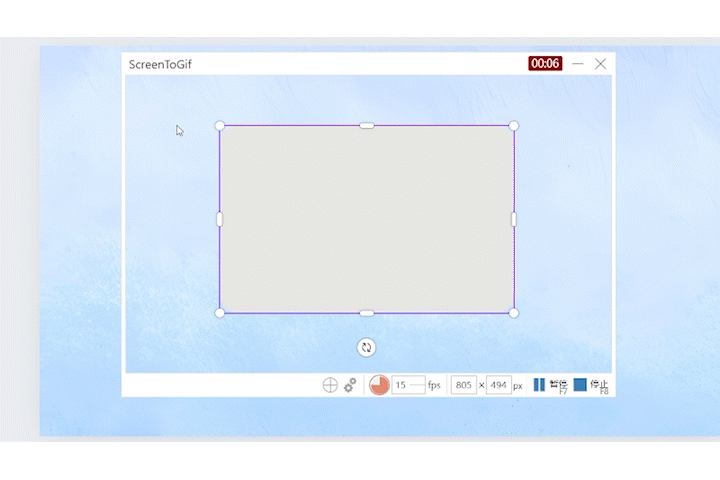Click the top-middle edge resize handle
Screen dimensions: 720x480
(x=367, y=126)
